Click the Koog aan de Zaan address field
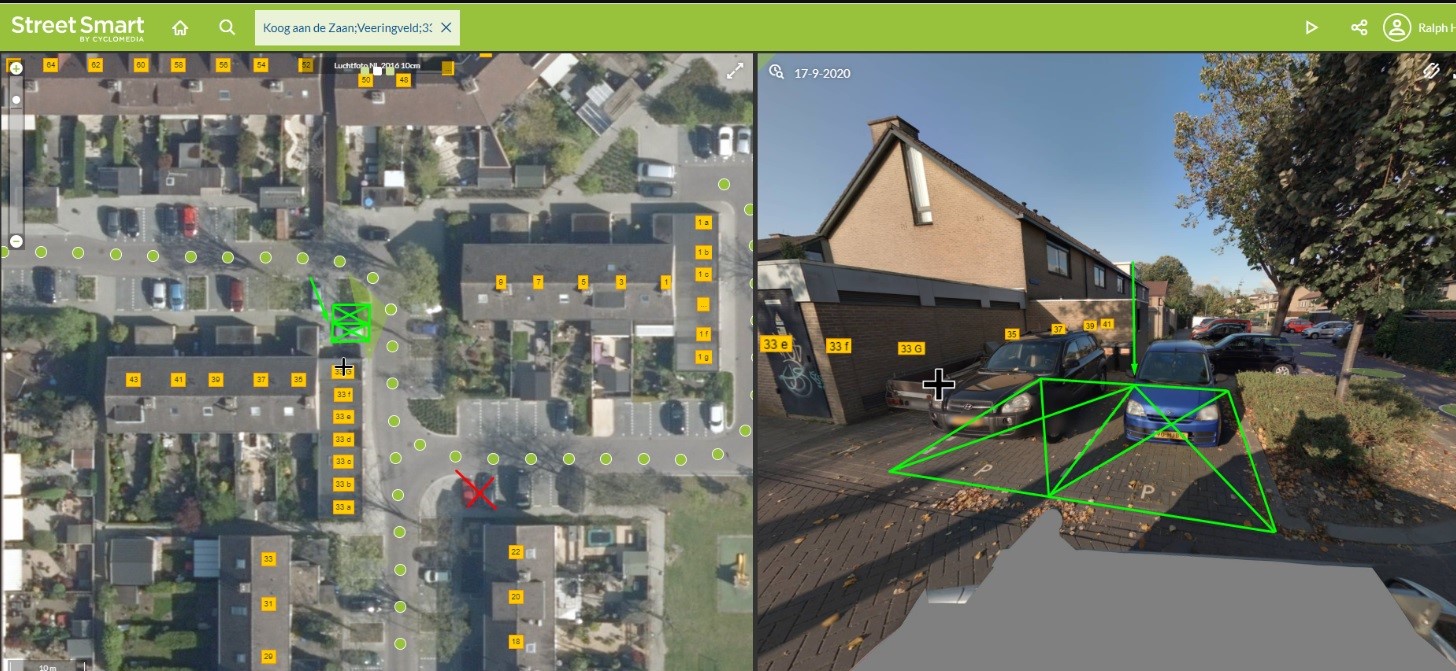The width and height of the screenshot is (1456, 671). point(347,28)
